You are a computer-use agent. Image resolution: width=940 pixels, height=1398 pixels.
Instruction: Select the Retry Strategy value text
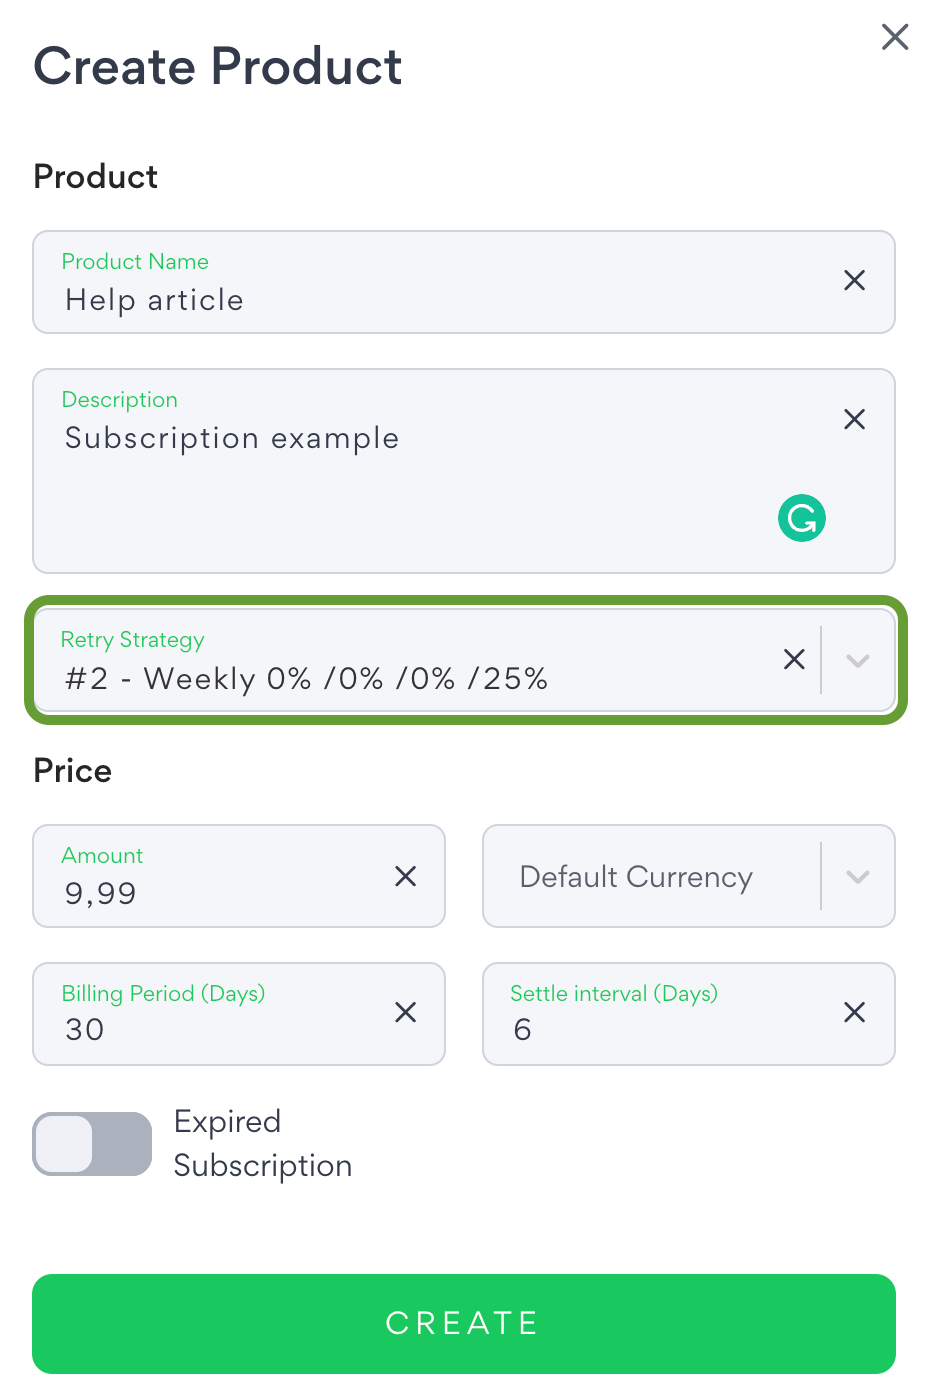pyautogui.click(x=306, y=679)
